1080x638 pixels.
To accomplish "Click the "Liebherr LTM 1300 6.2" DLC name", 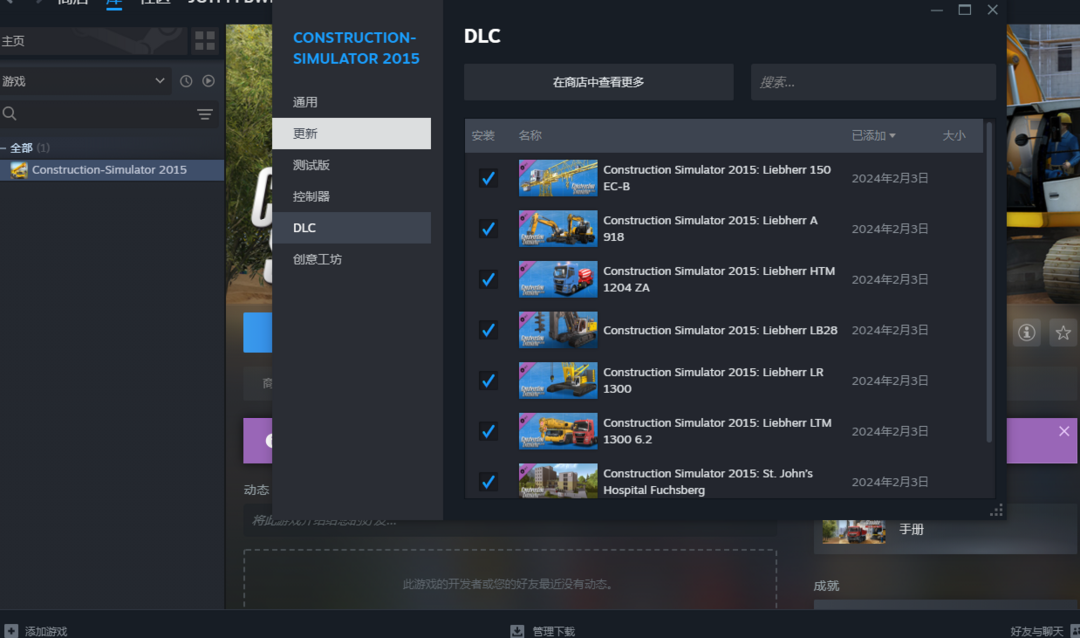I will [x=717, y=431].
